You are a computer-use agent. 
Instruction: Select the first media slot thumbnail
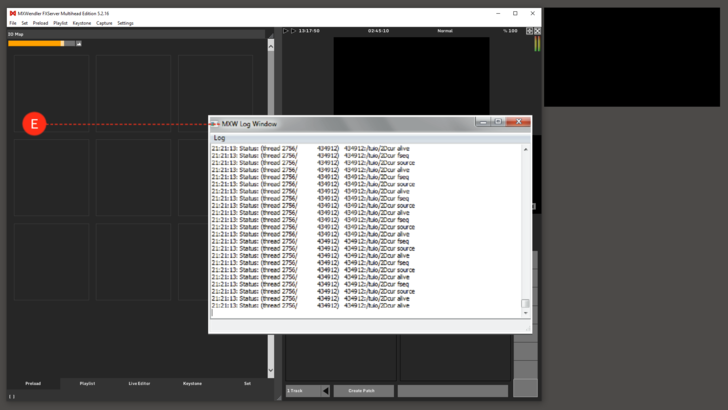[x=51, y=94]
